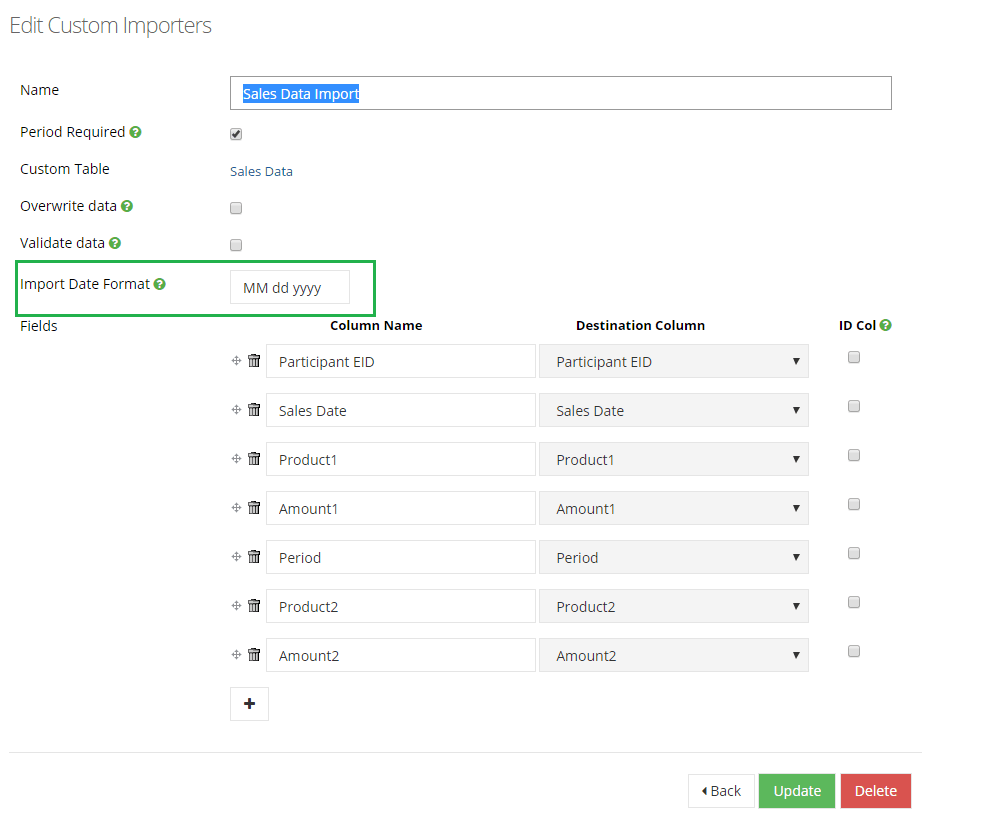
Task: Open Product2 destination column dropdown
Action: [673, 606]
